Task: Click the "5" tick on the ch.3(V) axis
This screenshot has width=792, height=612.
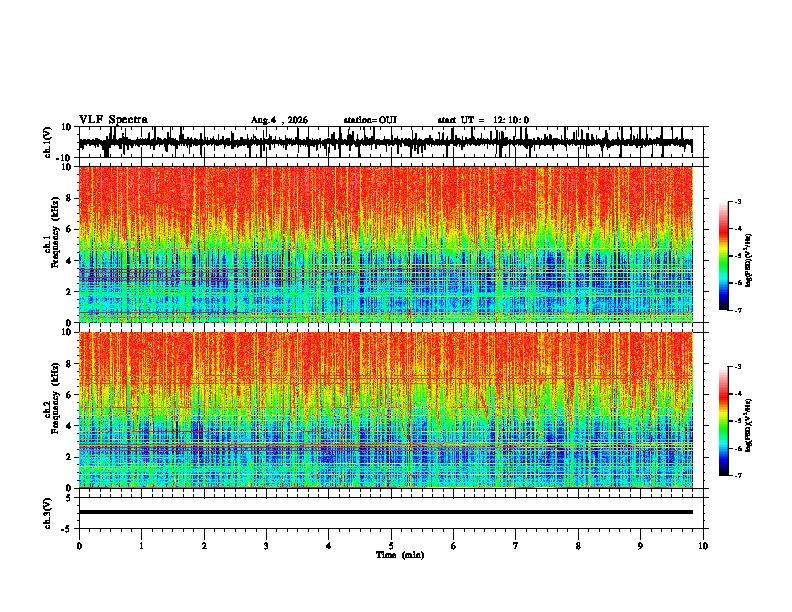Action: click(x=70, y=498)
